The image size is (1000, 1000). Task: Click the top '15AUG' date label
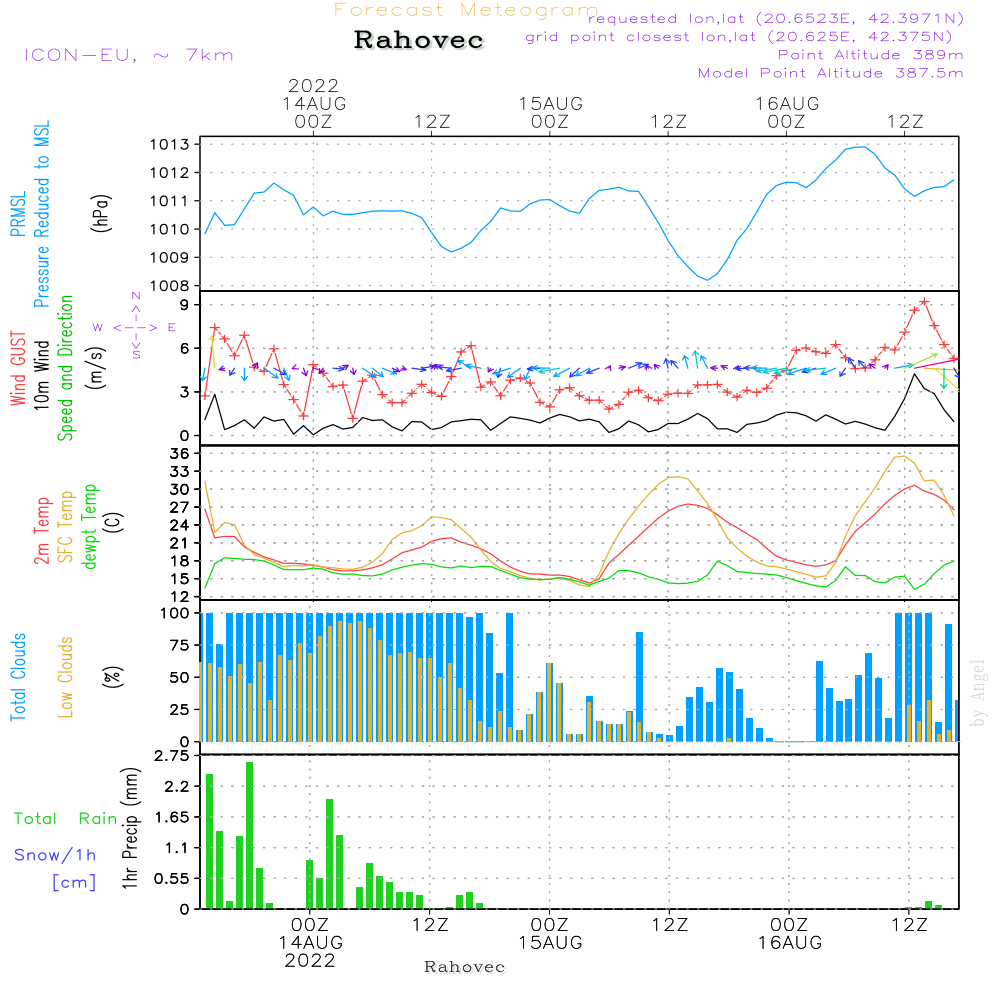click(550, 103)
